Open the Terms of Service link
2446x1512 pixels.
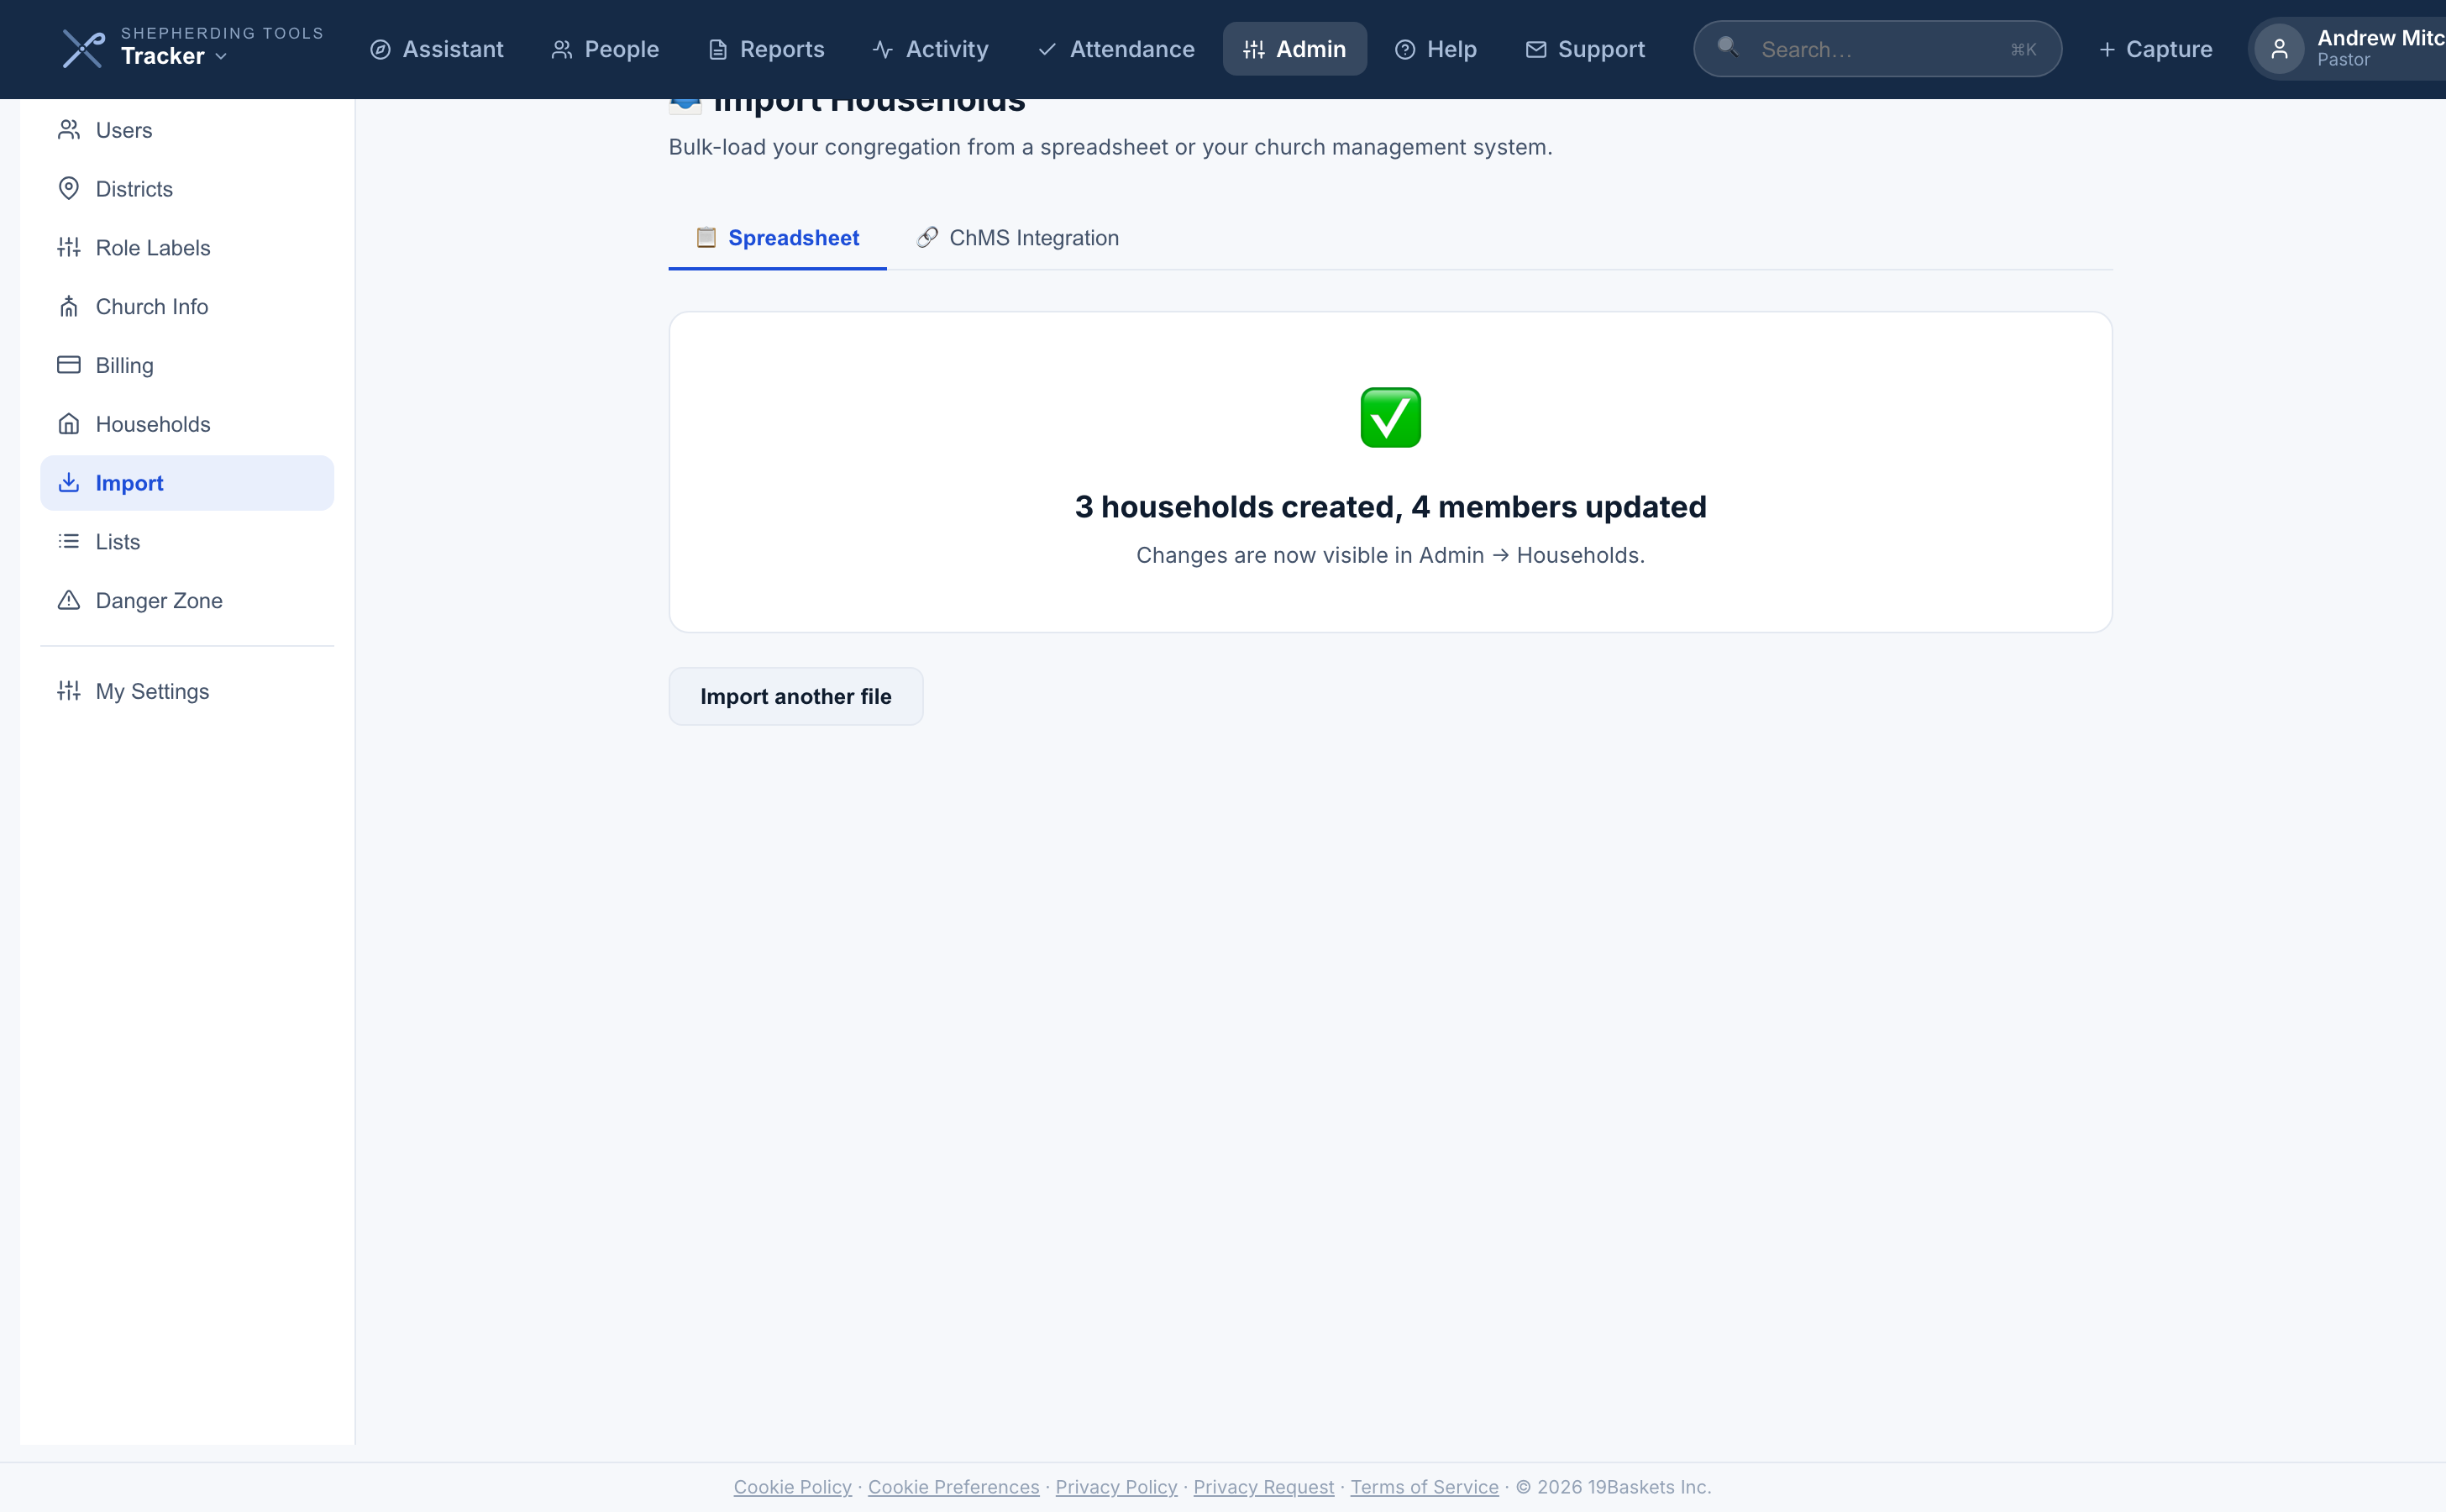[x=1424, y=1487]
